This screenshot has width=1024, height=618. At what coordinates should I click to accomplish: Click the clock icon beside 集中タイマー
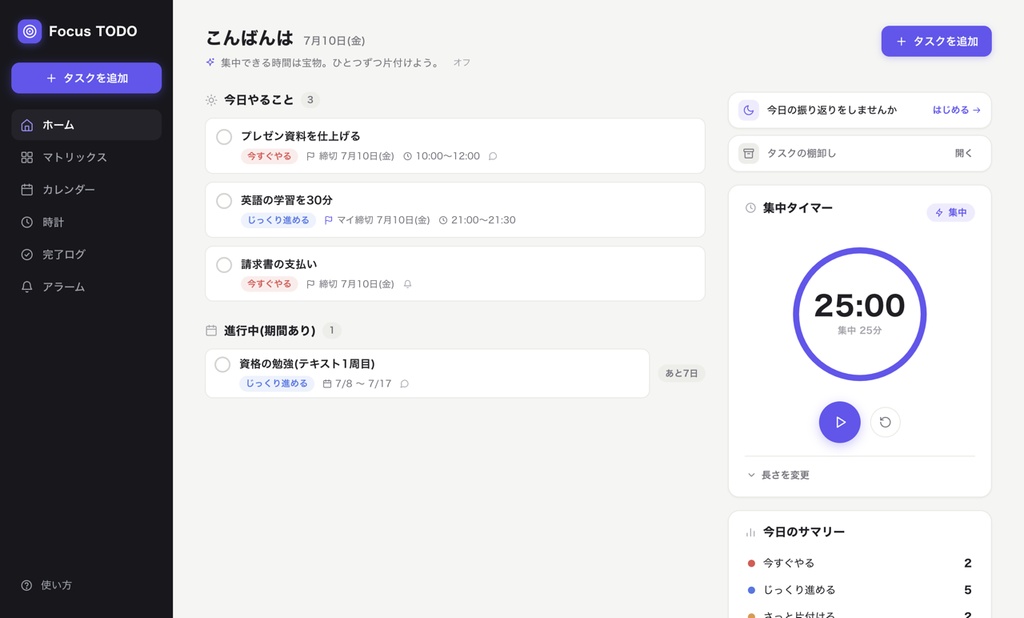(x=750, y=208)
